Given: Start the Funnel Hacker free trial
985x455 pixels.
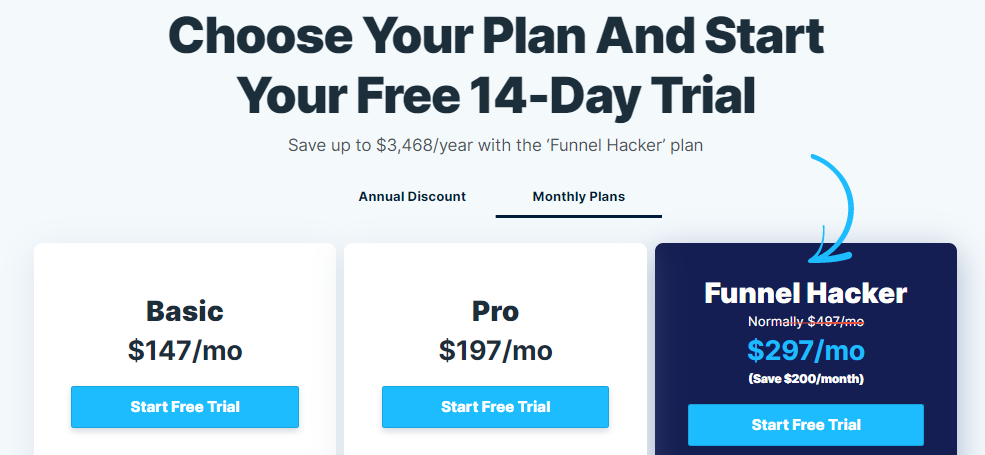Looking at the screenshot, I should coord(806,425).
